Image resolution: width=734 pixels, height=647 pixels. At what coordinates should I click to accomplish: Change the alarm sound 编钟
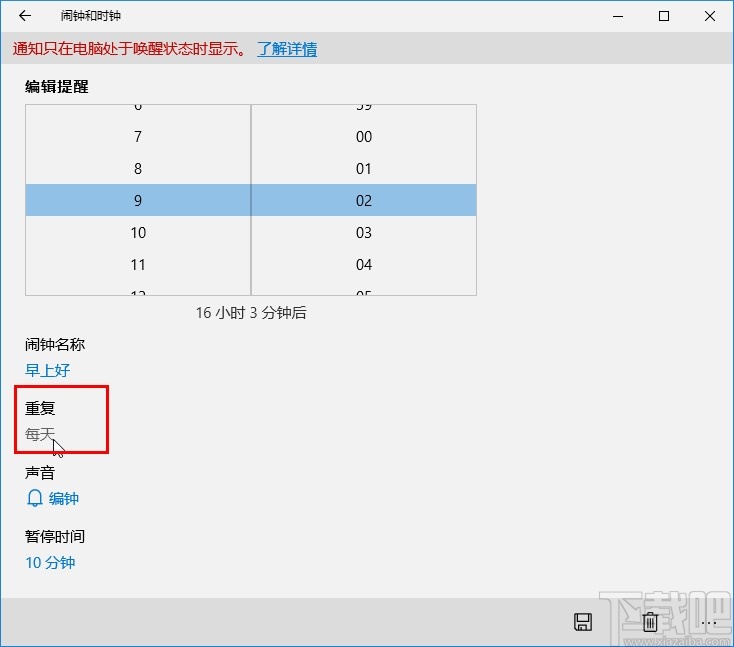click(x=63, y=498)
